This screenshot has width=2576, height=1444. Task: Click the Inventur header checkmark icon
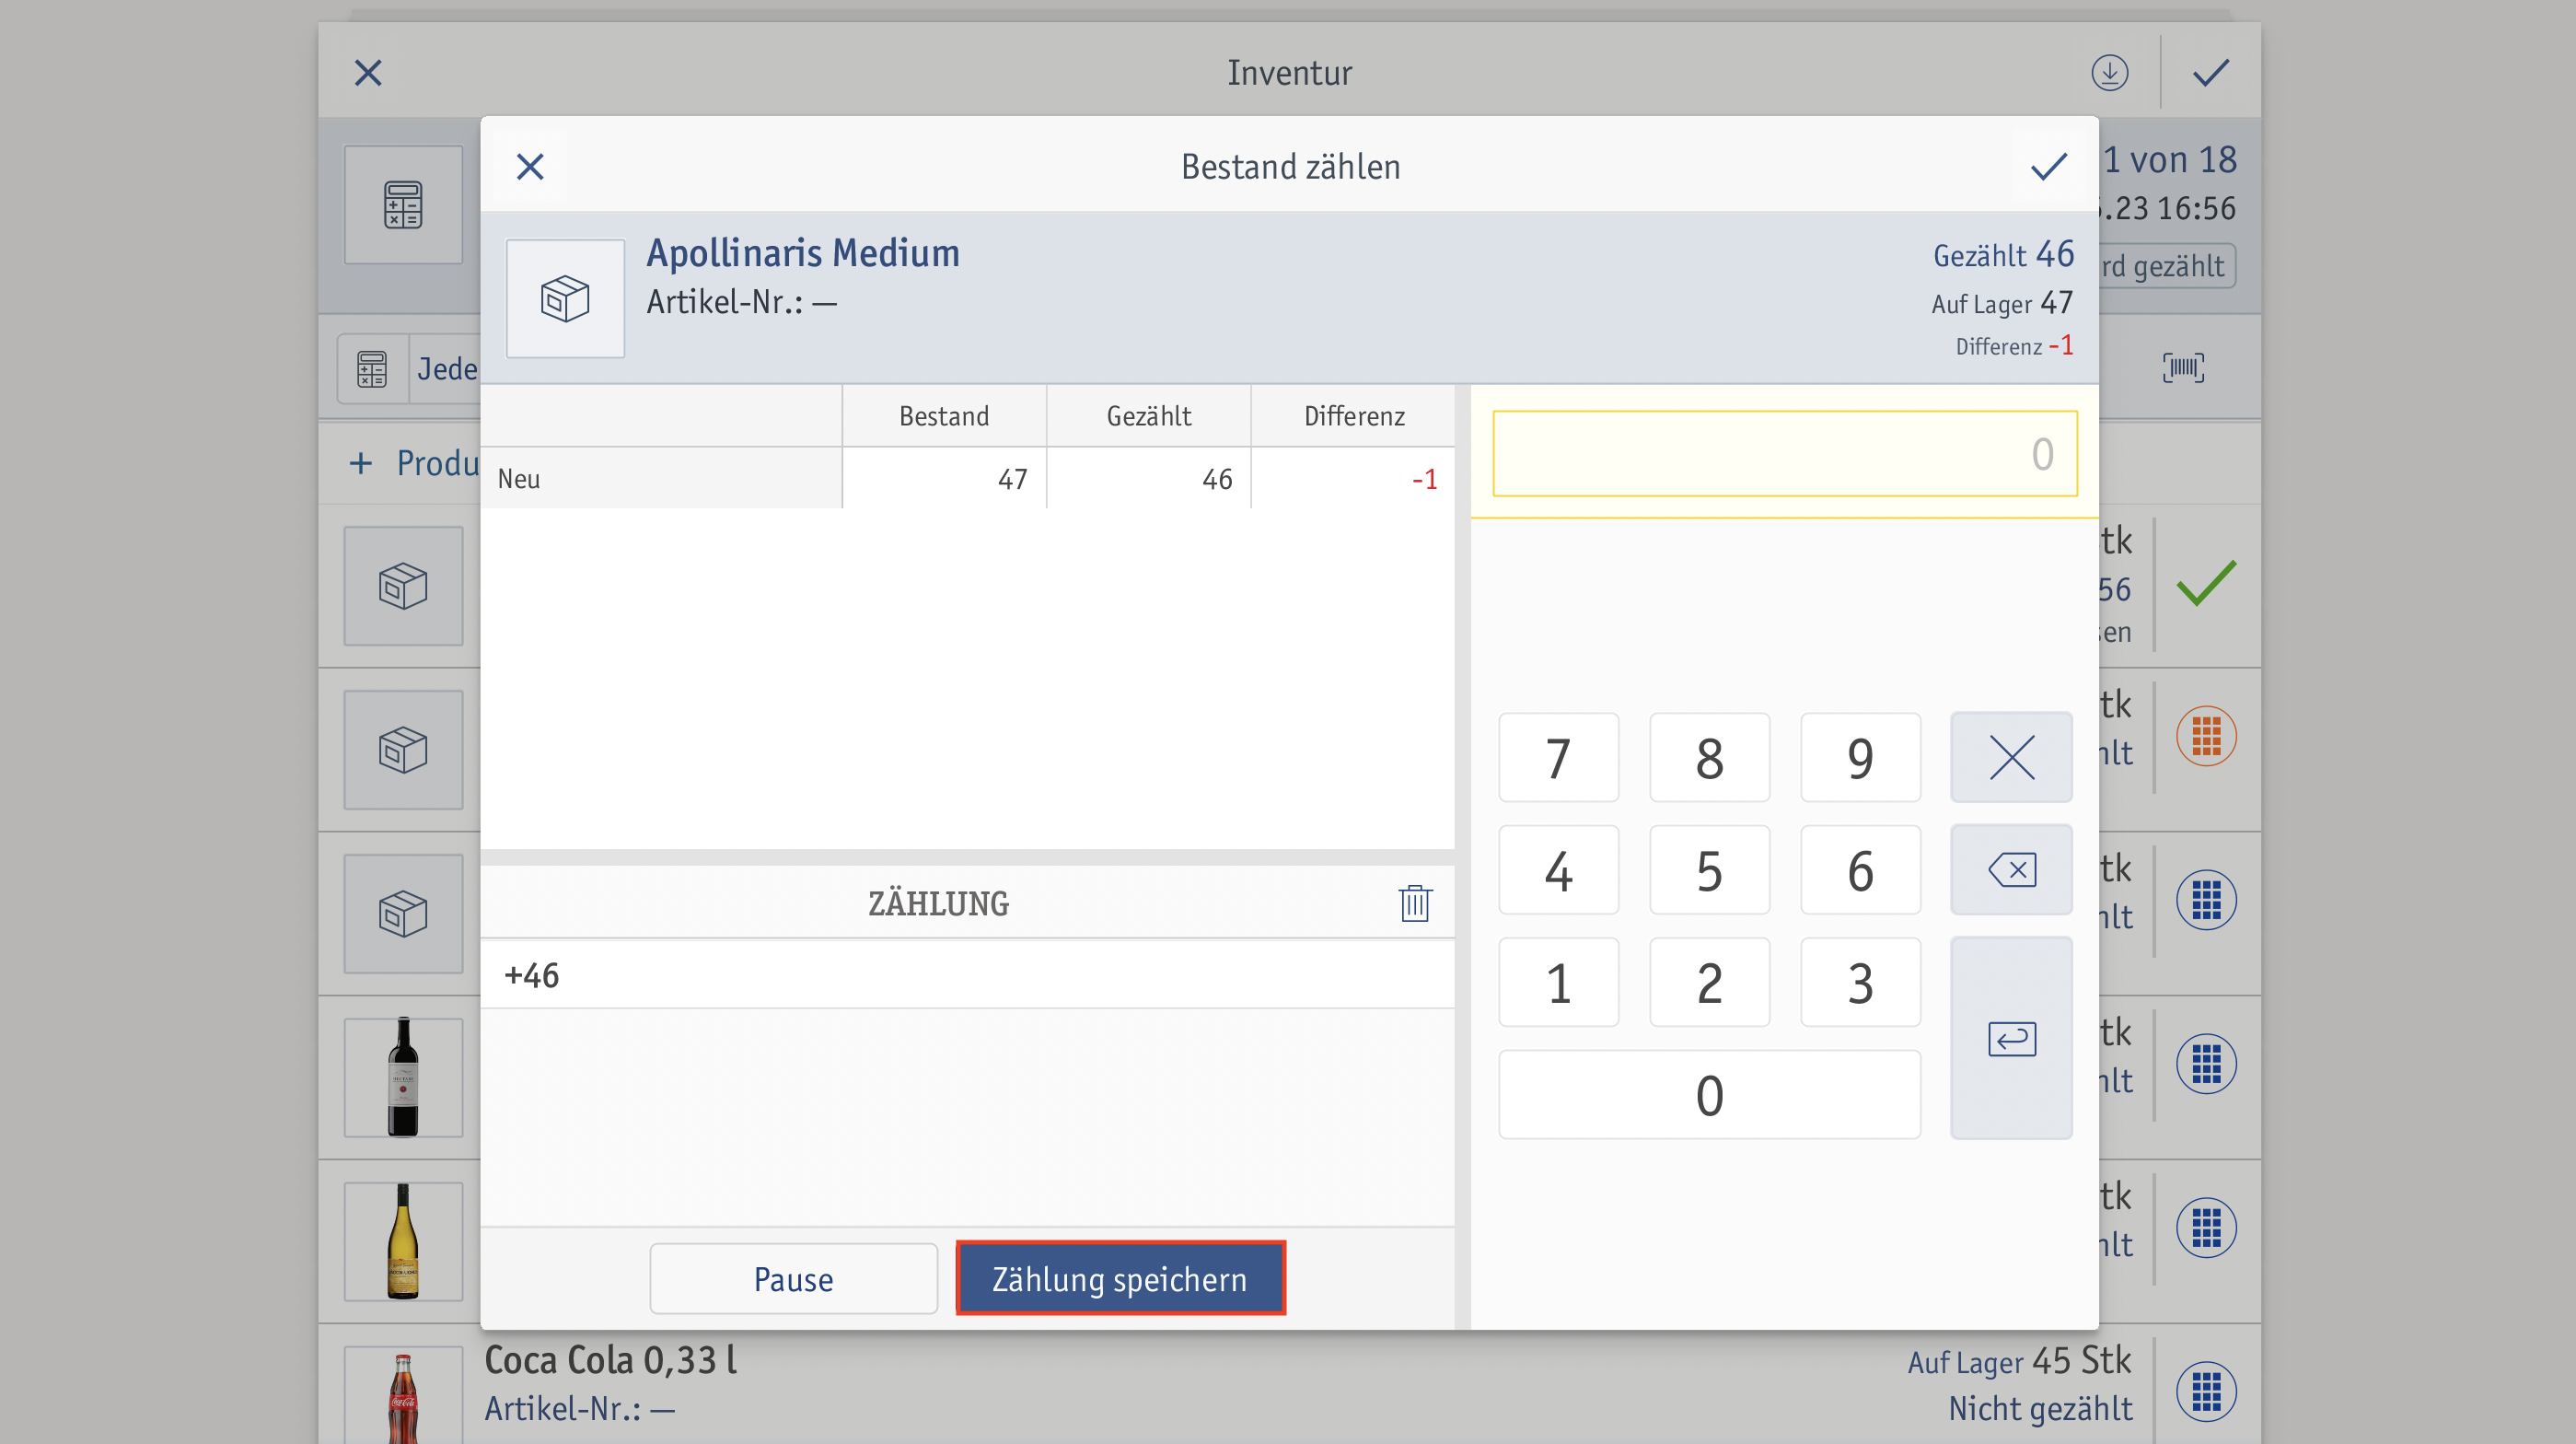[x=2210, y=73]
